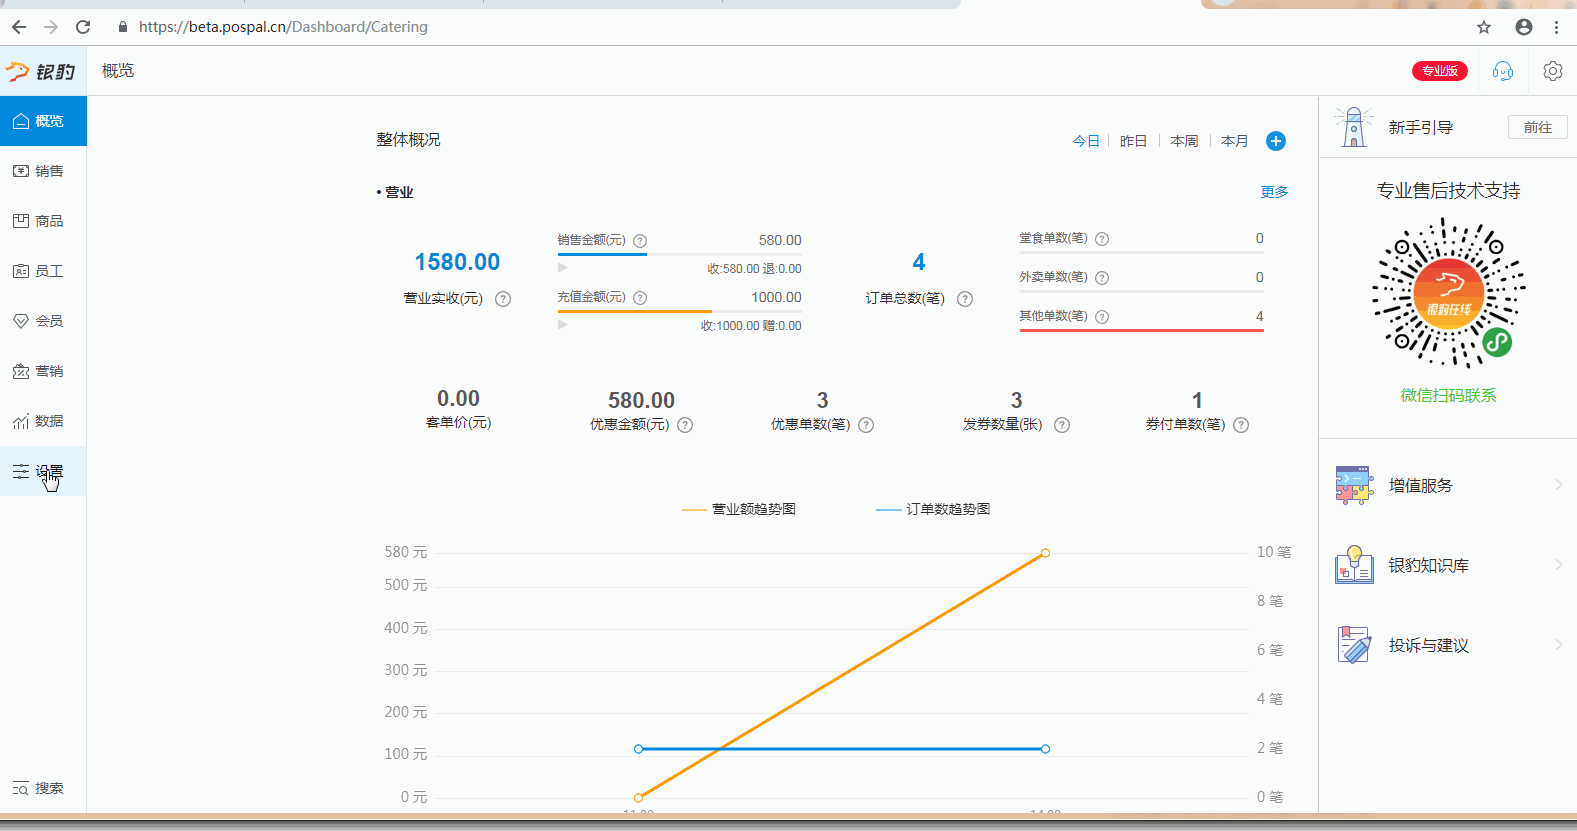Open the browser profile account icon
Image resolution: width=1577 pixels, height=831 pixels.
click(x=1524, y=27)
